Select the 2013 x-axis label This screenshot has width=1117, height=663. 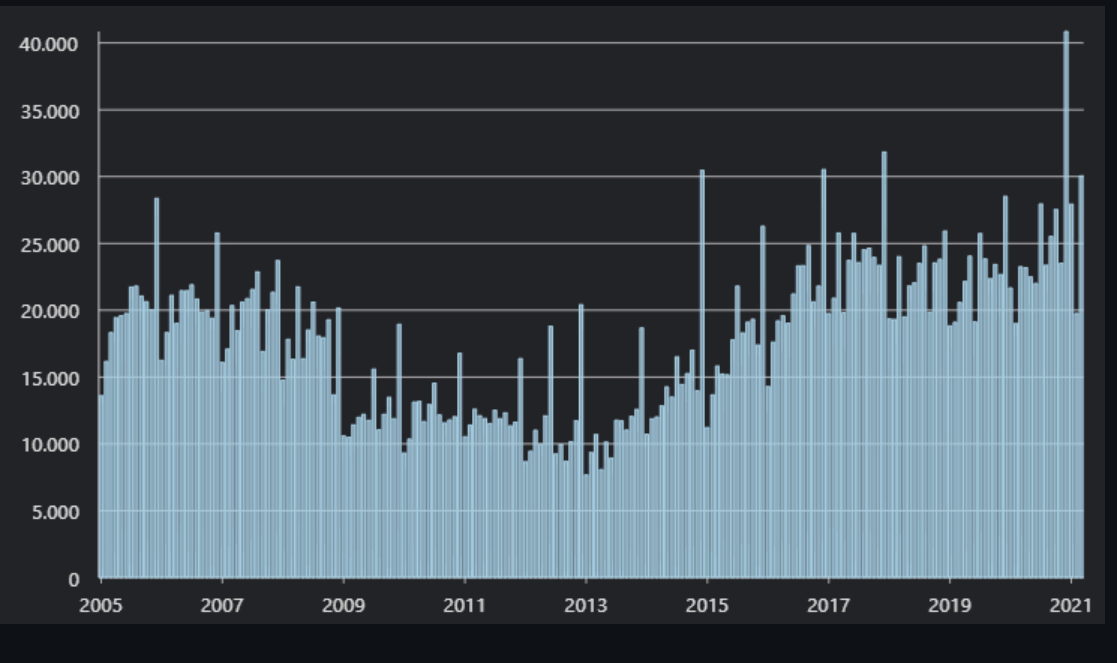click(585, 605)
